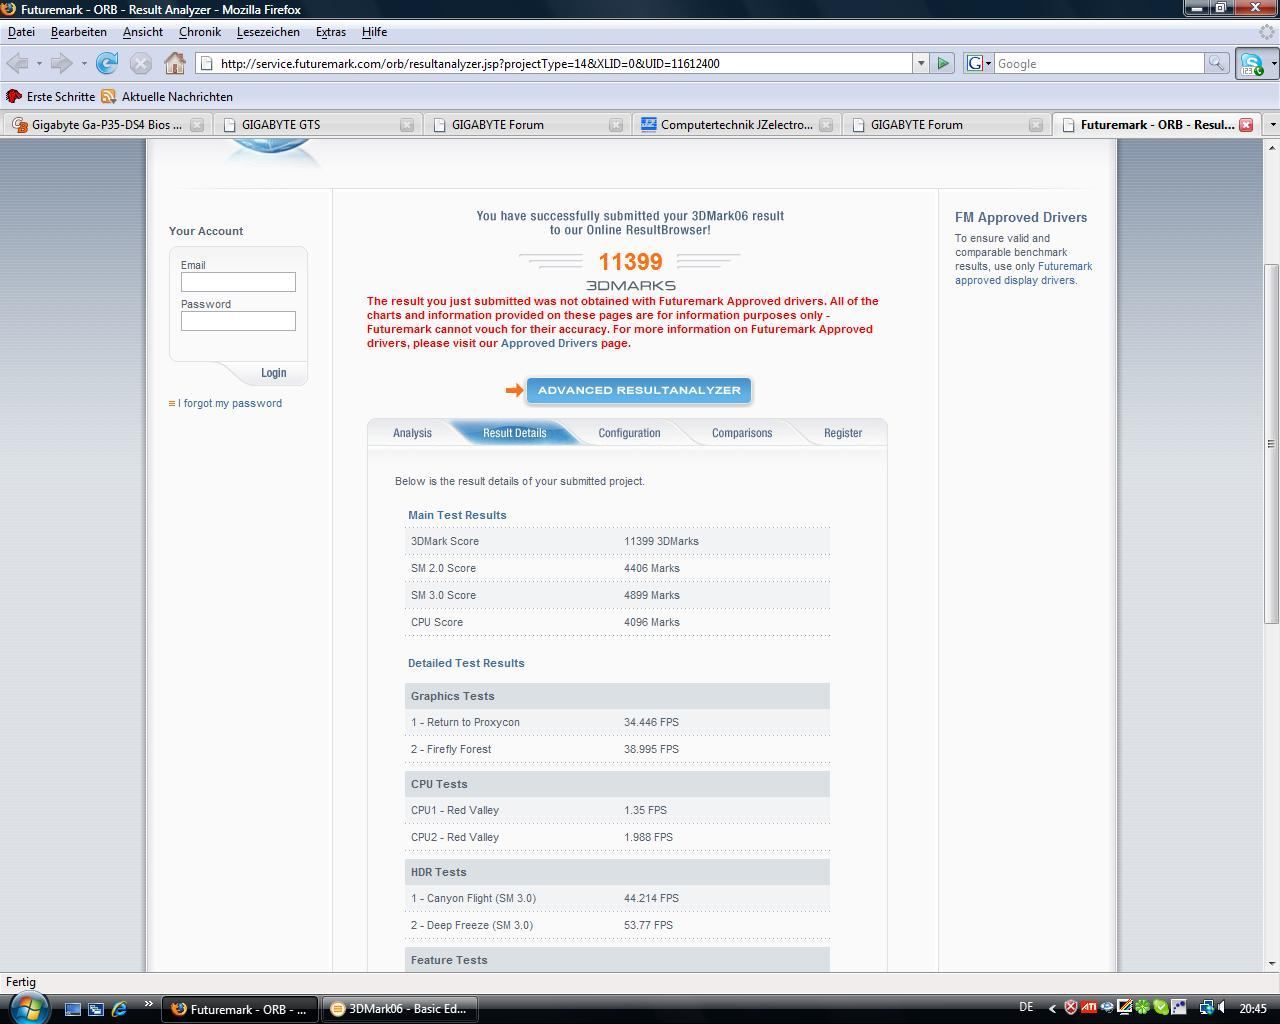
Task: Close the Gigabyte Ga-P35-DS4 Bios tab
Action: coord(197,125)
